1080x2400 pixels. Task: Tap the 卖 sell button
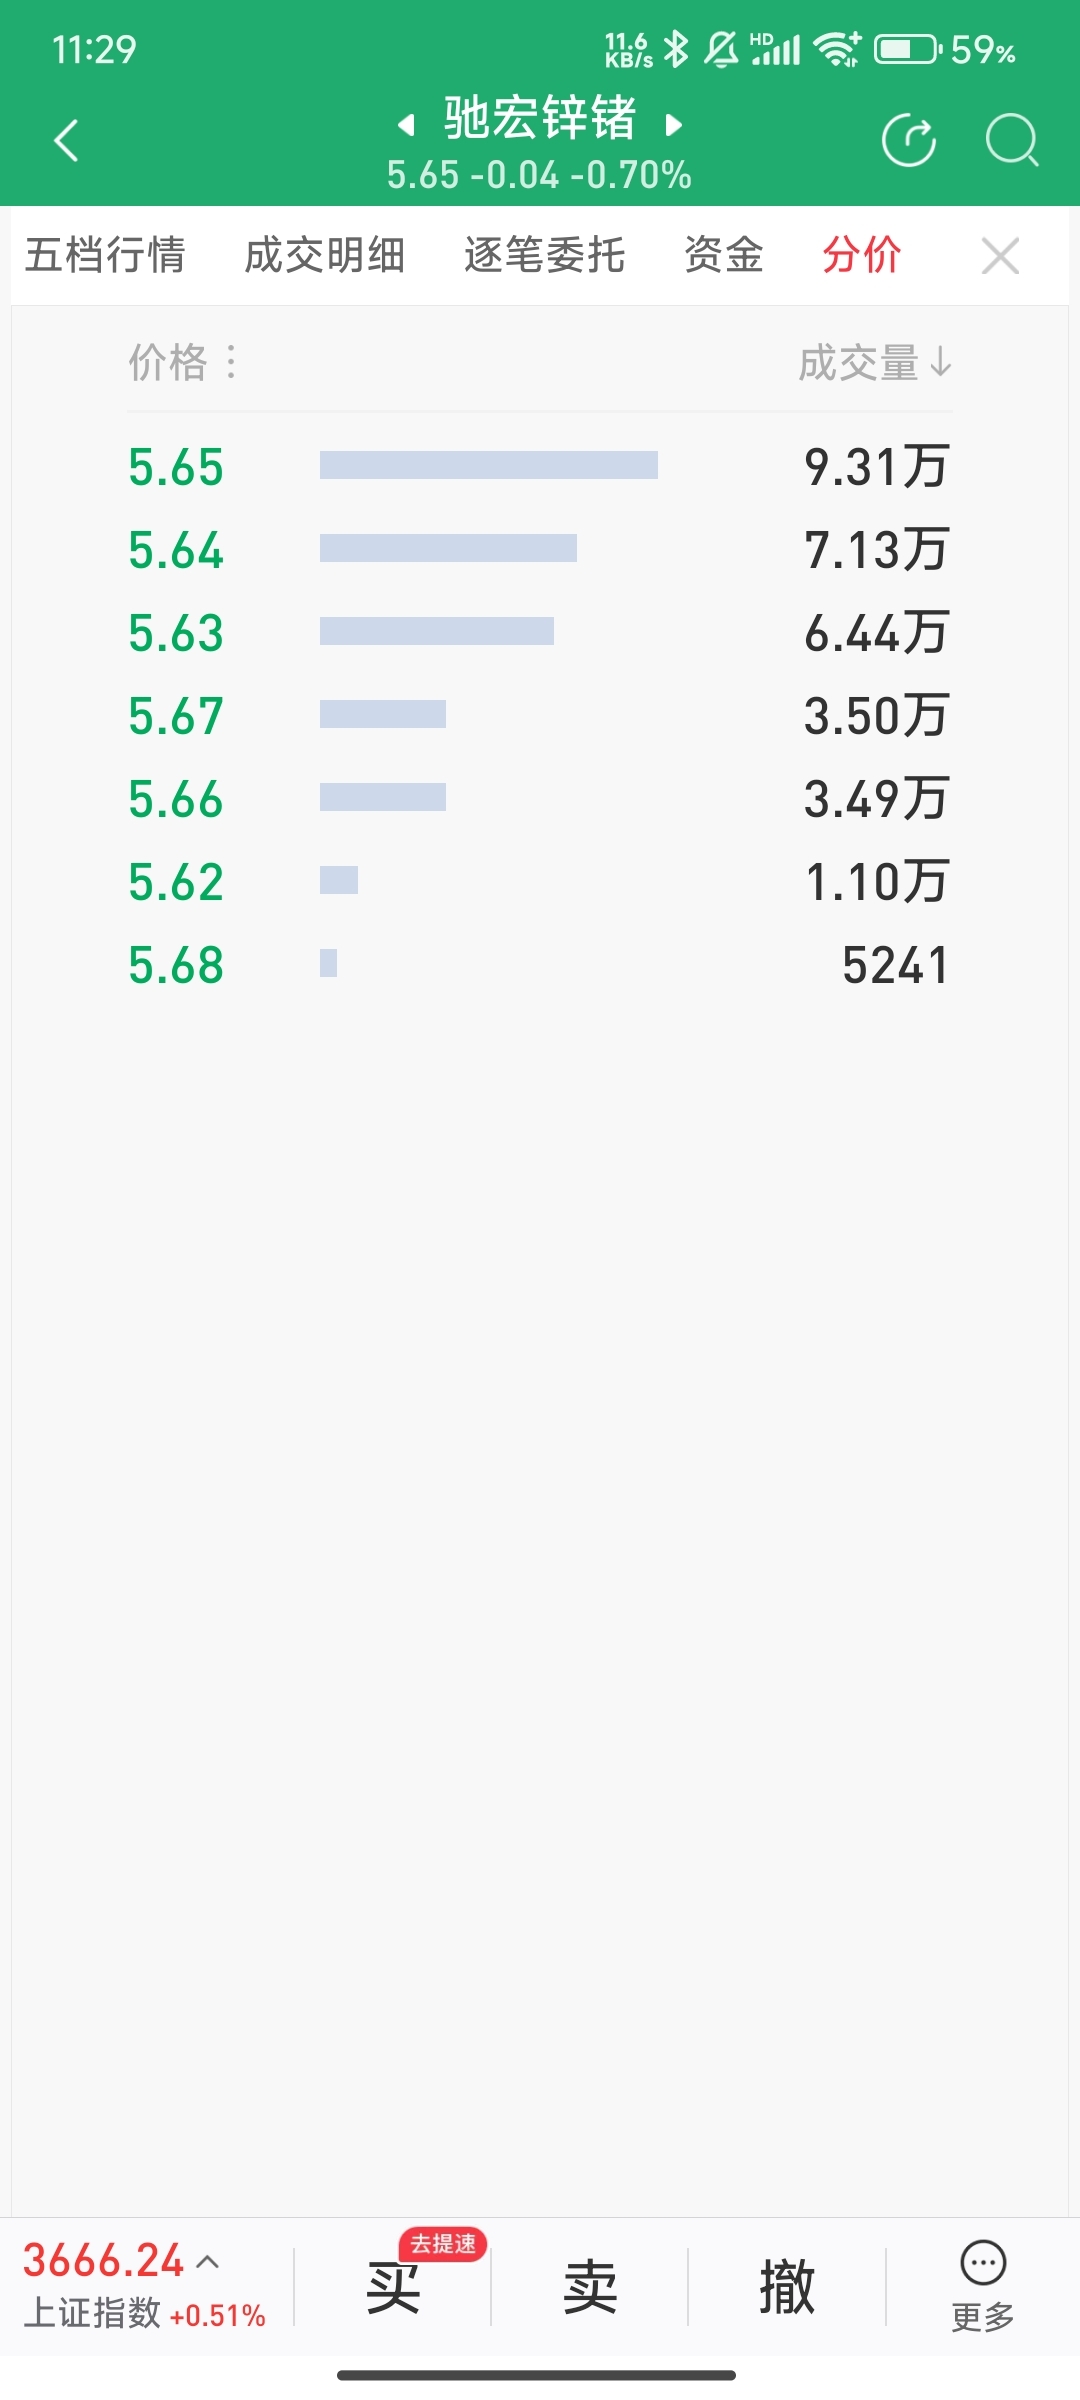(x=590, y=2288)
